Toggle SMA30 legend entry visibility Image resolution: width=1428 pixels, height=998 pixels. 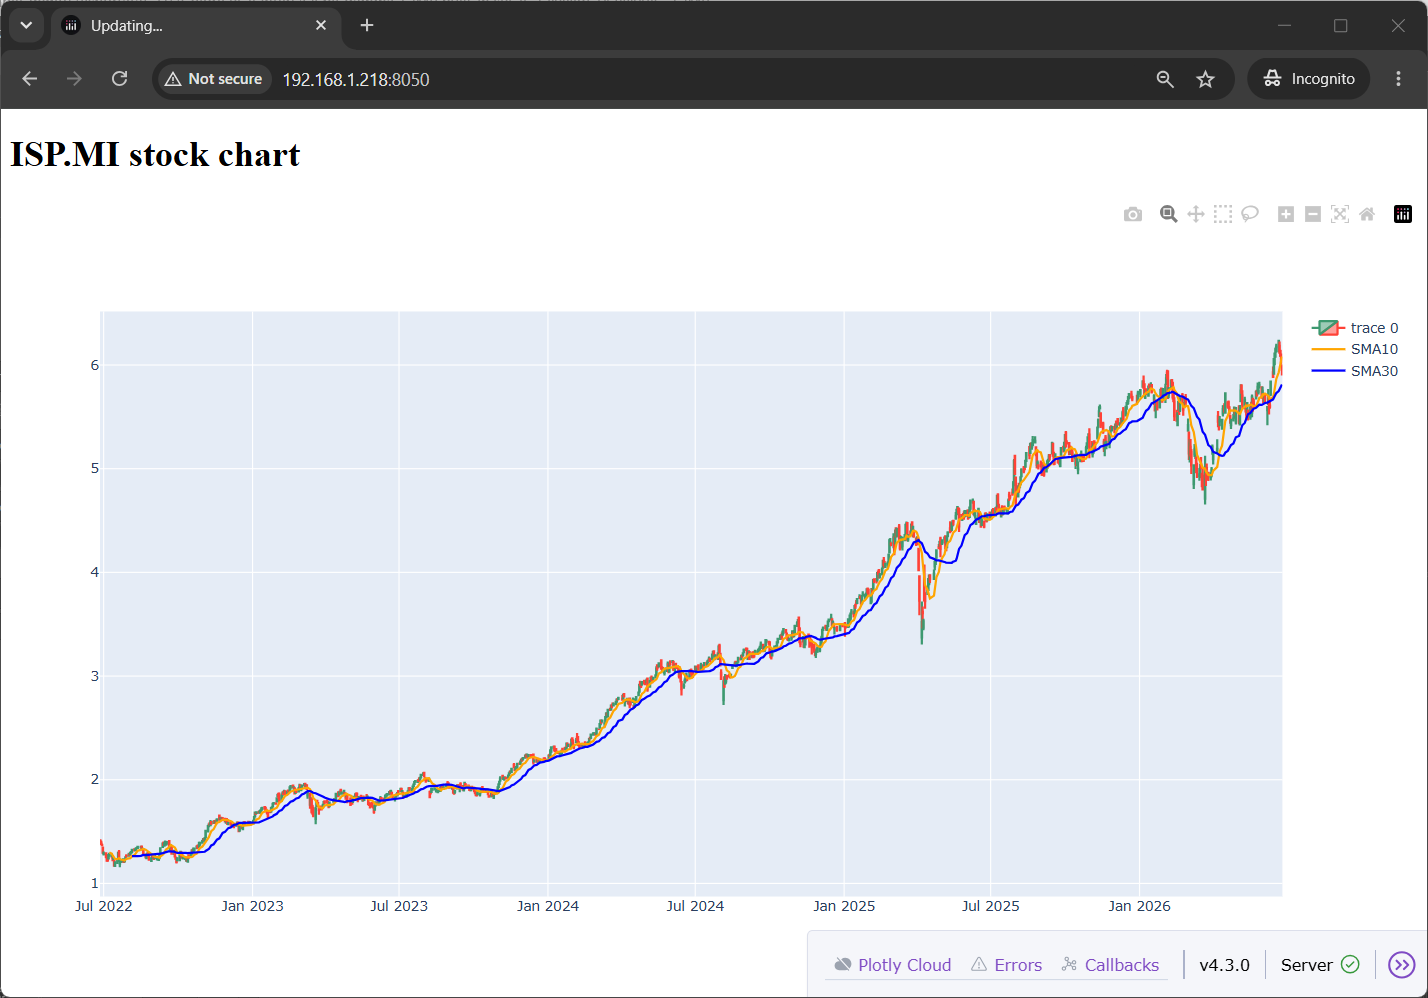[1355, 371]
